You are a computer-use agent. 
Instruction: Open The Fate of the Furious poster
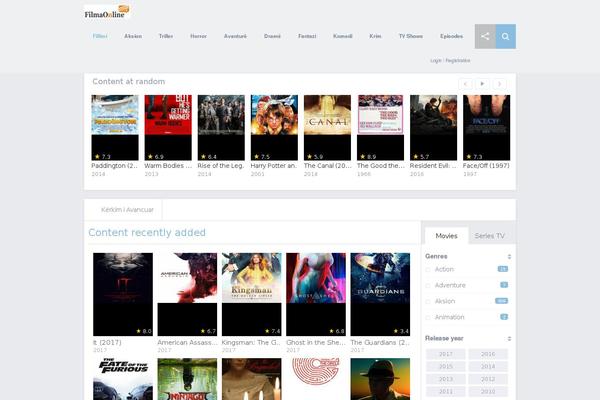click(x=123, y=379)
